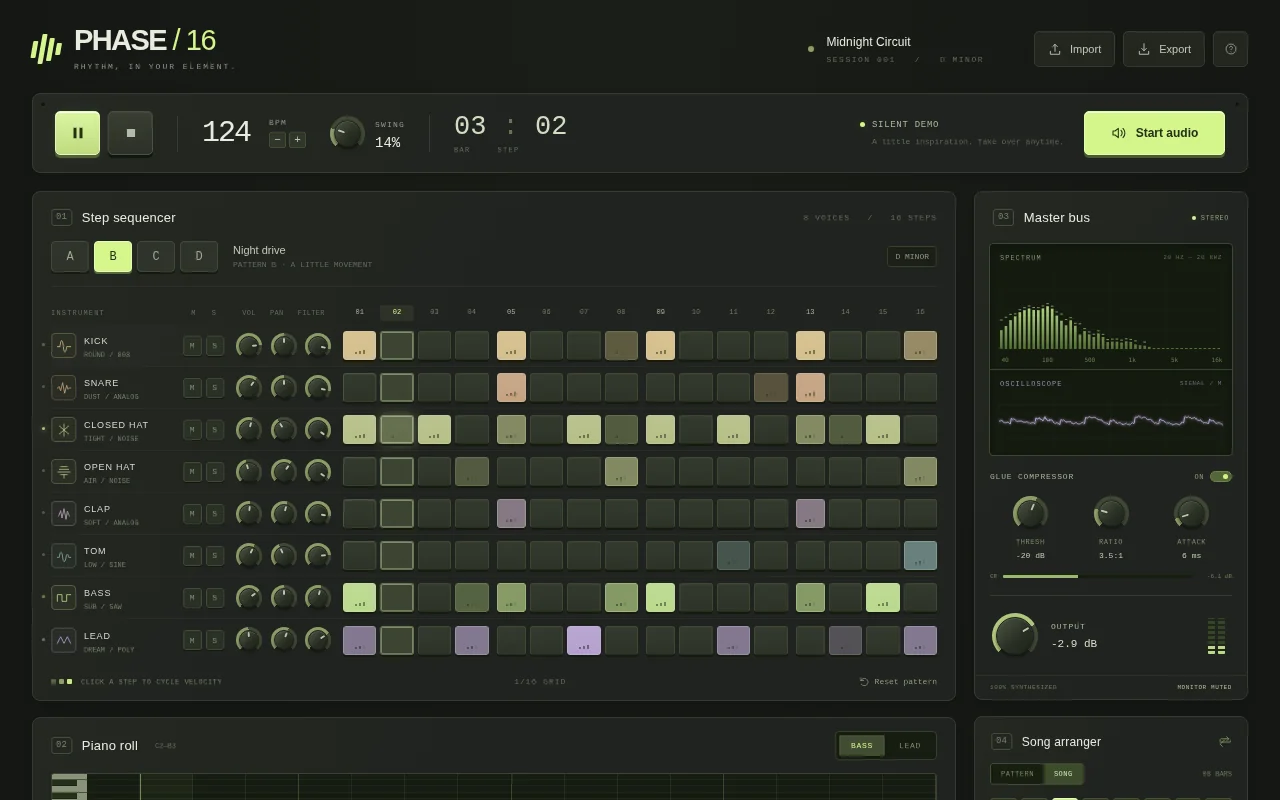Switch to pattern A
Image resolution: width=1280 pixels, height=800 pixels.
pos(70,256)
